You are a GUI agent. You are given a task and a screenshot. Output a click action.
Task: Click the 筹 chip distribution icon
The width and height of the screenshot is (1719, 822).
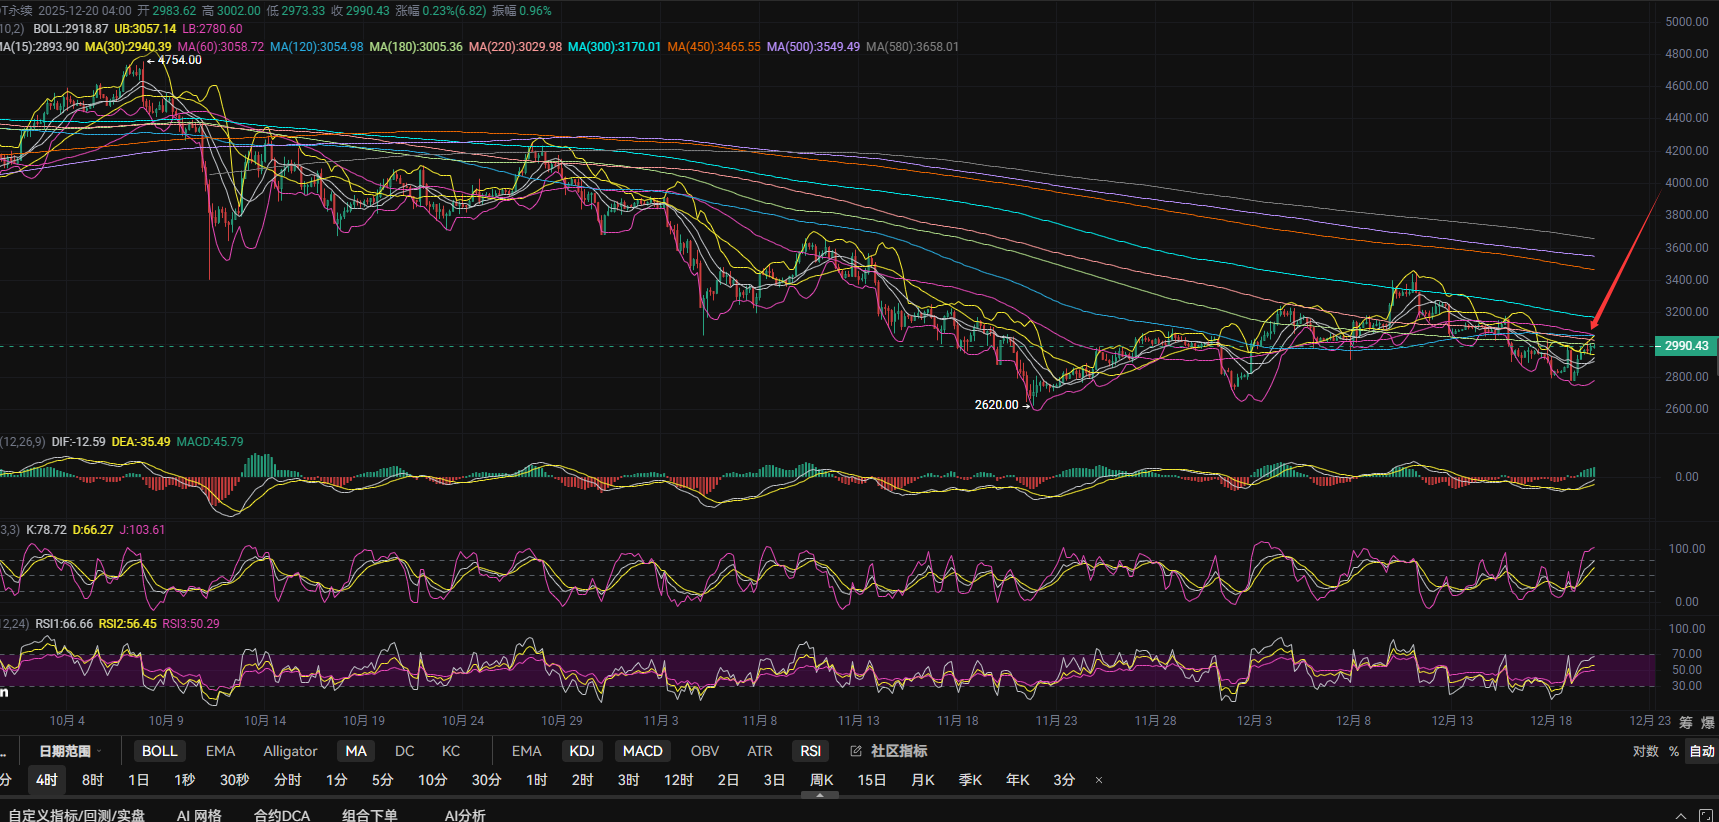click(1686, 722)
